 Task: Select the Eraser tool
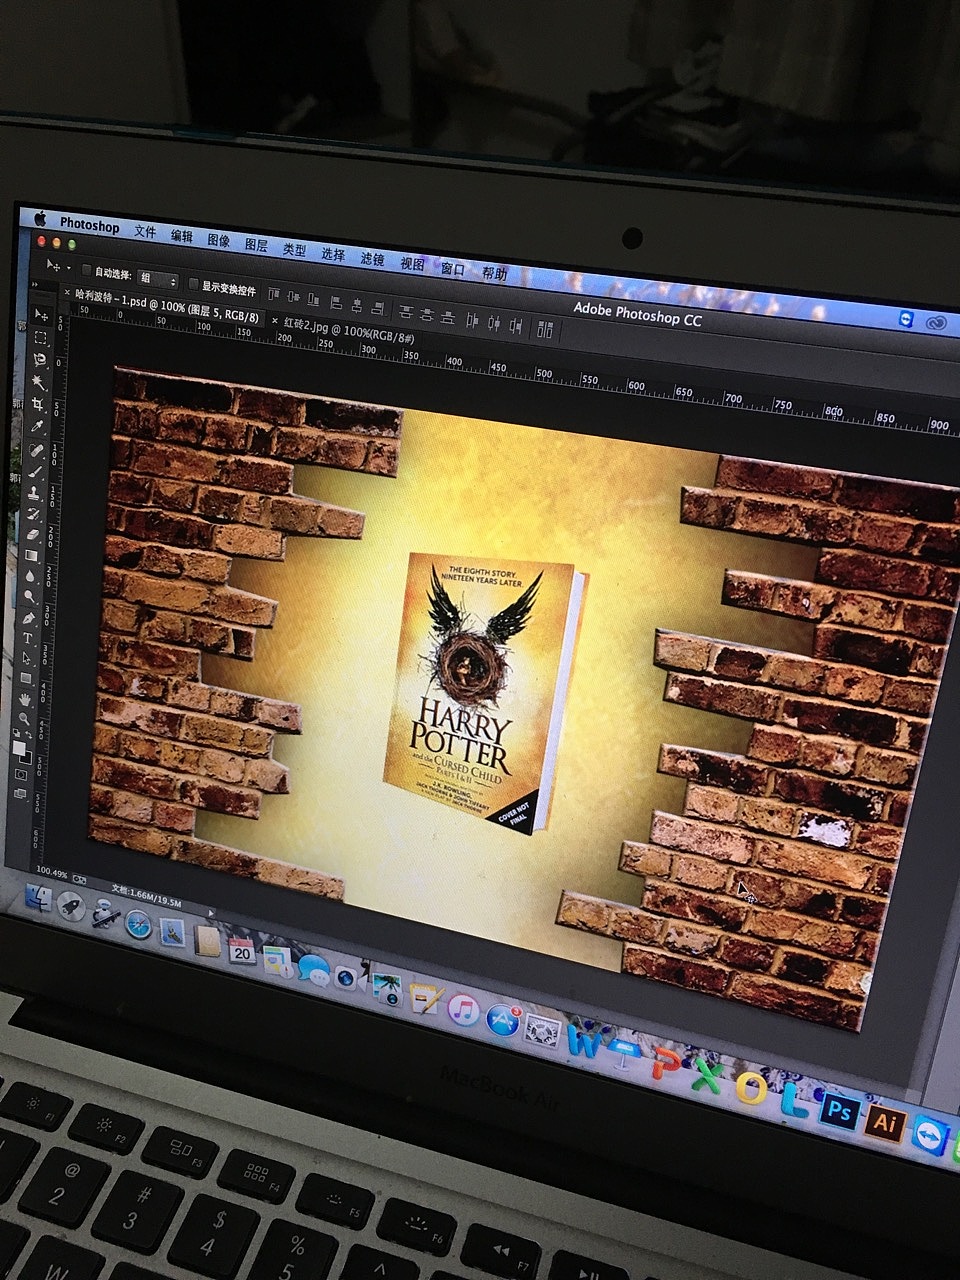33,534
